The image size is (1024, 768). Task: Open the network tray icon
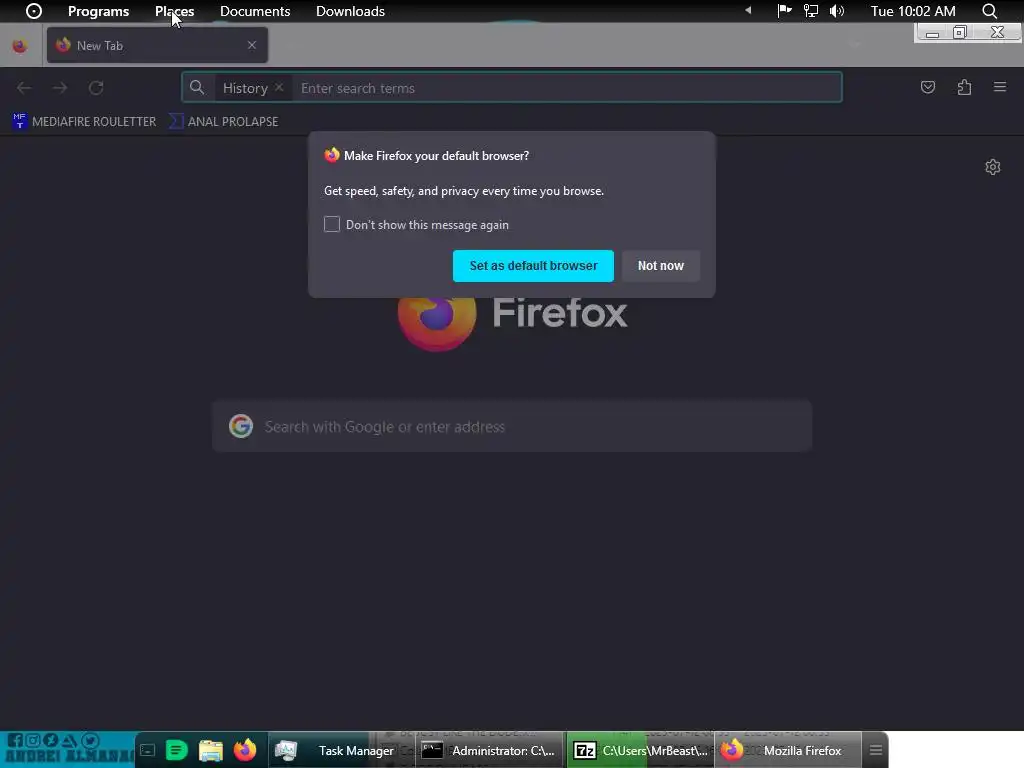tap(810, 10)
